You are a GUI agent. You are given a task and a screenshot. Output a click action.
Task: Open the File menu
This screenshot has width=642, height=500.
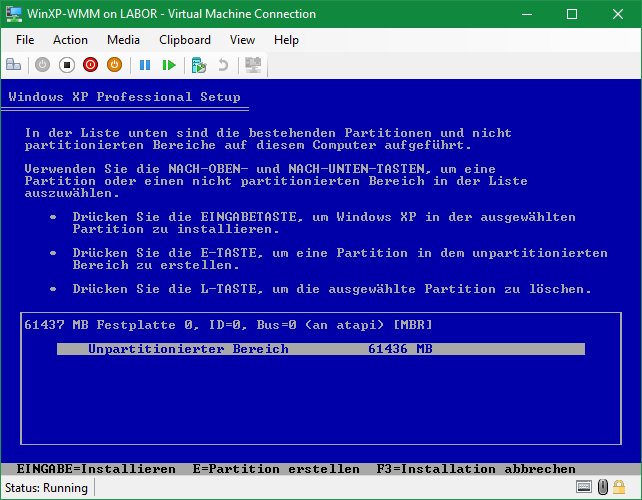[x=25, y=40]
